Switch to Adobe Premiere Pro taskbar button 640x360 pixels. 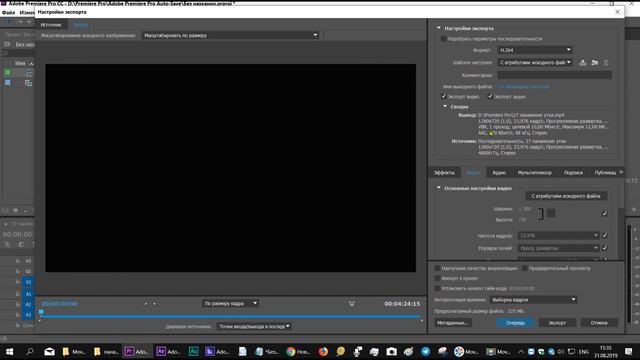coord(136,351)
